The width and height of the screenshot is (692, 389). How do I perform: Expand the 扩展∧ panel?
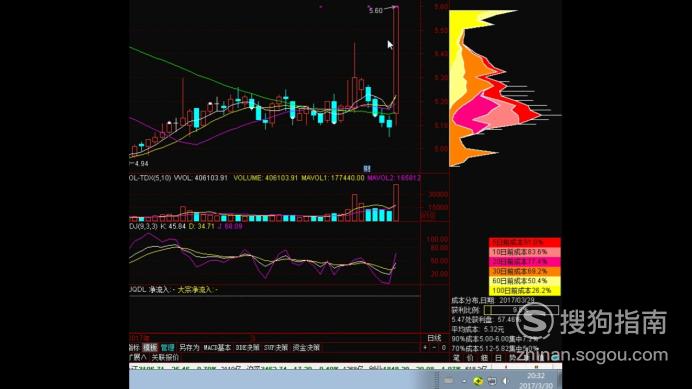coord(138,357)
